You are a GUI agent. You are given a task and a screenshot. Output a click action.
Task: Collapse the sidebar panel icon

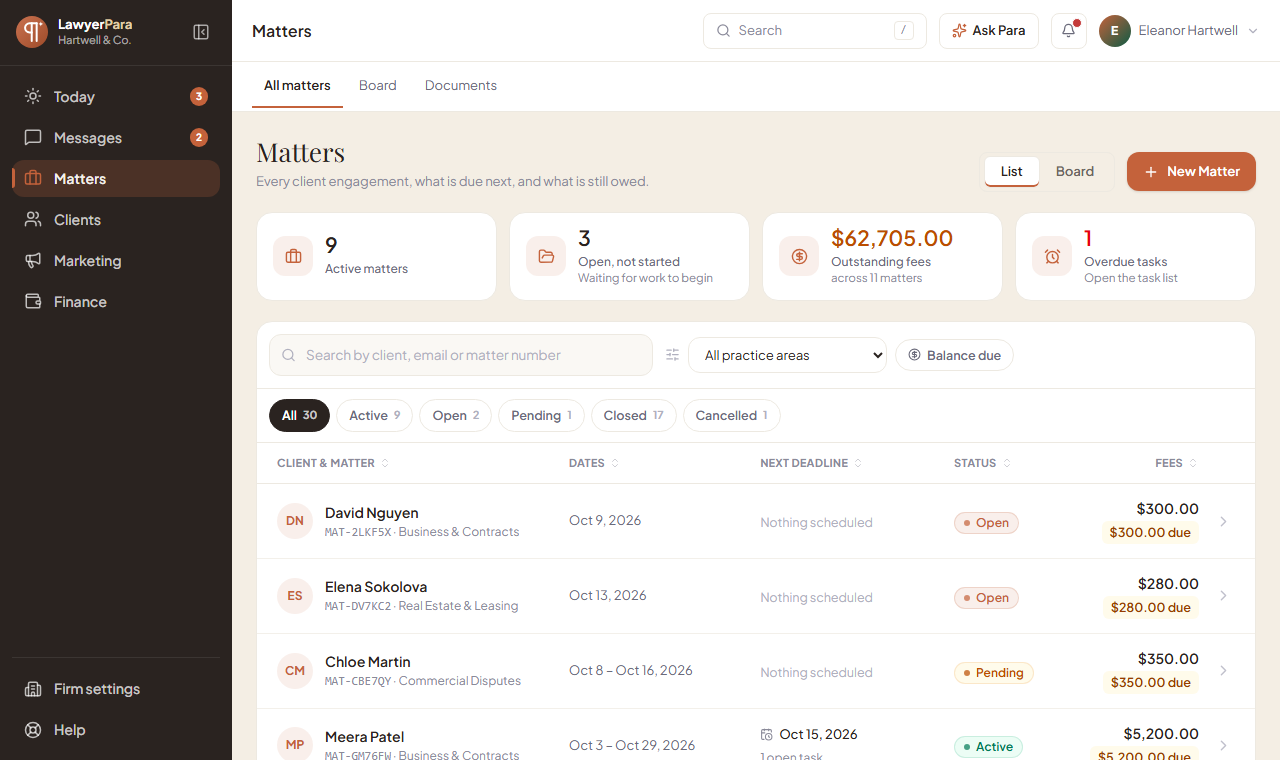201,32
